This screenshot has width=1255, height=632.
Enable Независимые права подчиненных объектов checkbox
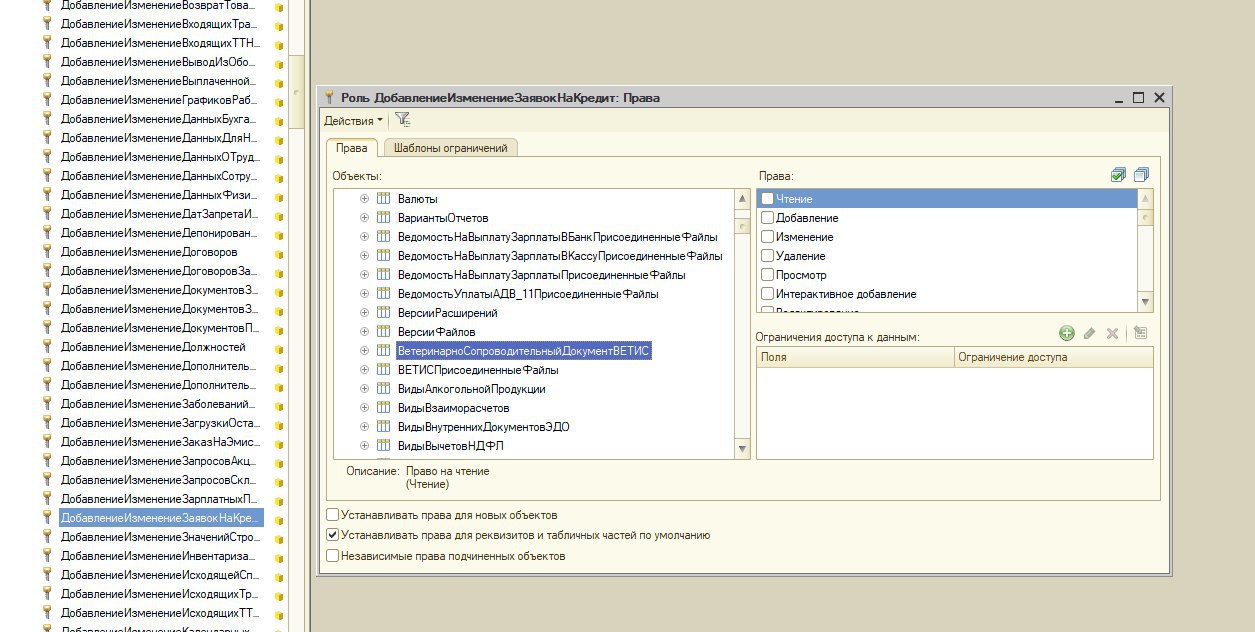[x=333, y=556]
